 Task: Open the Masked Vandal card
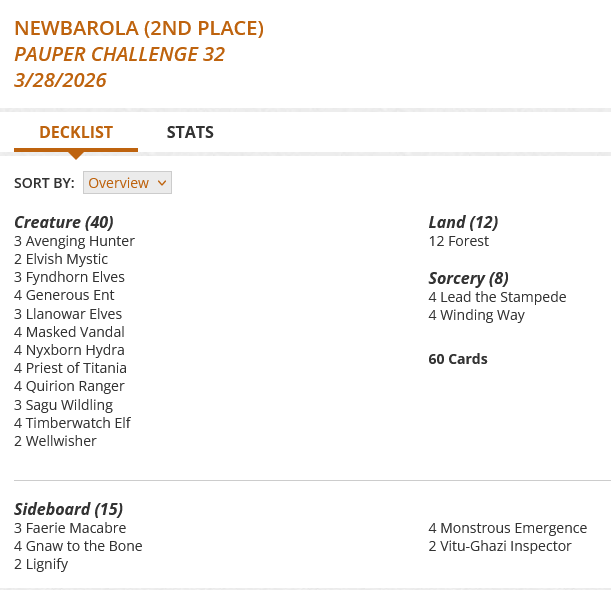click(x=75, y=332)
